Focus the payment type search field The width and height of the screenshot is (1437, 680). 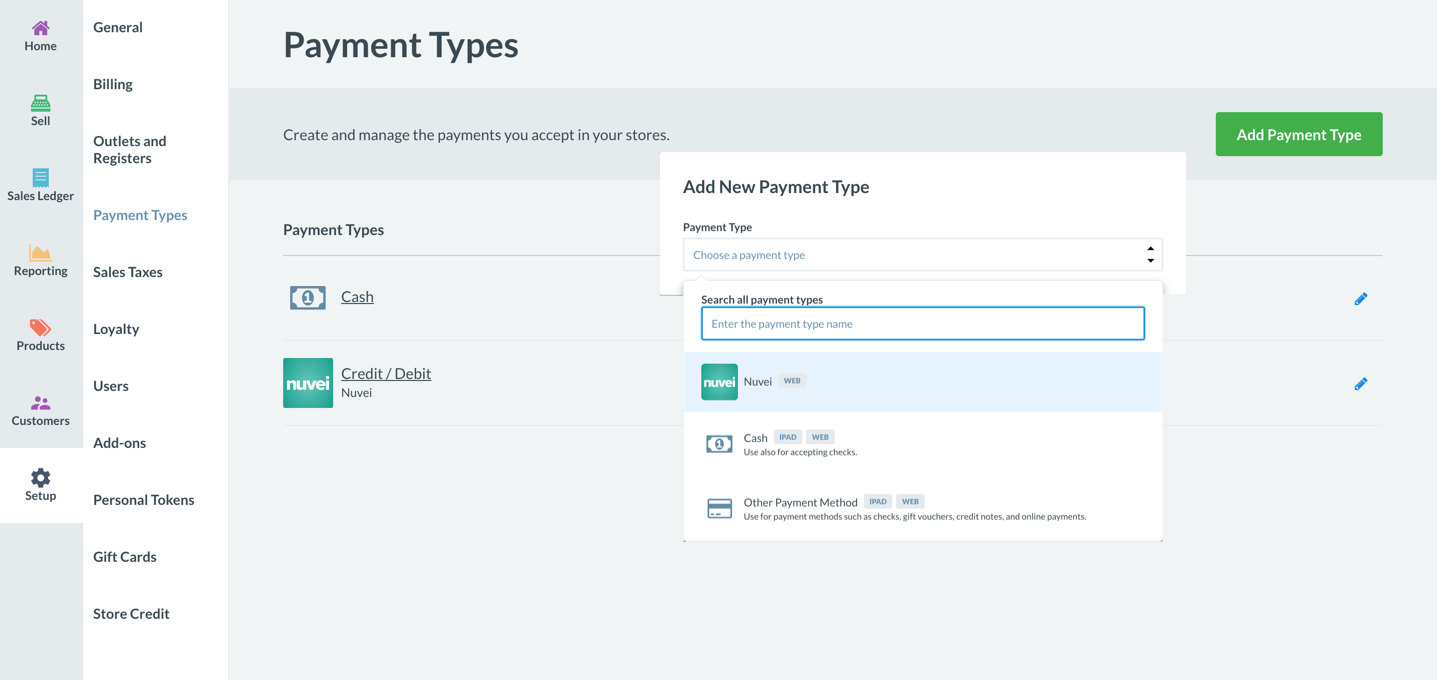click(x=922, y=324)
